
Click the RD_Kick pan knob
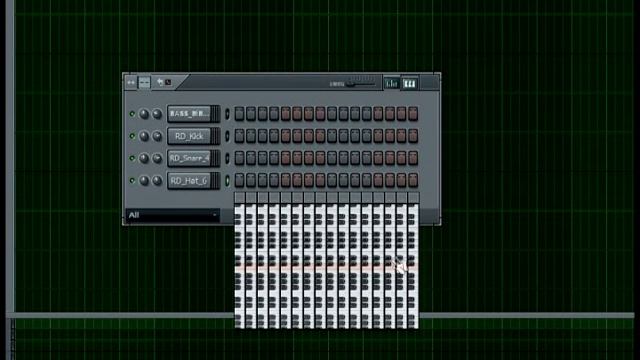click(x=144, y=136)
